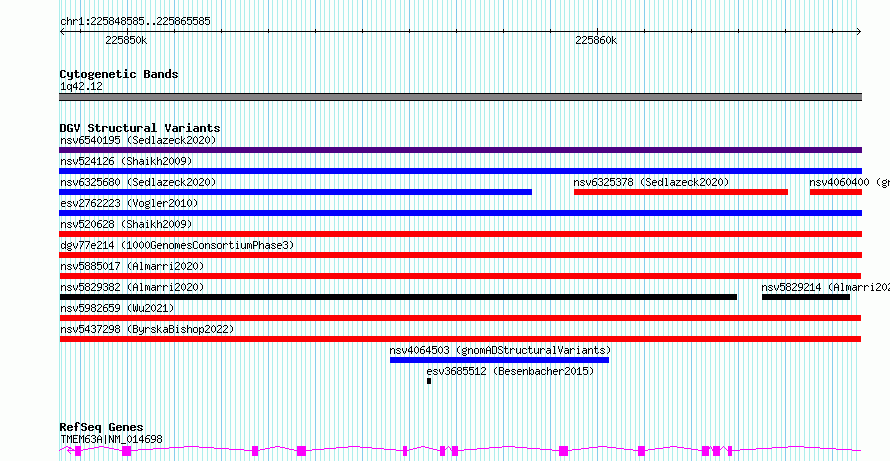Click the nsv6325680 (Sedlazeck2020) label
Screen dimensions: 890x461
138,182
